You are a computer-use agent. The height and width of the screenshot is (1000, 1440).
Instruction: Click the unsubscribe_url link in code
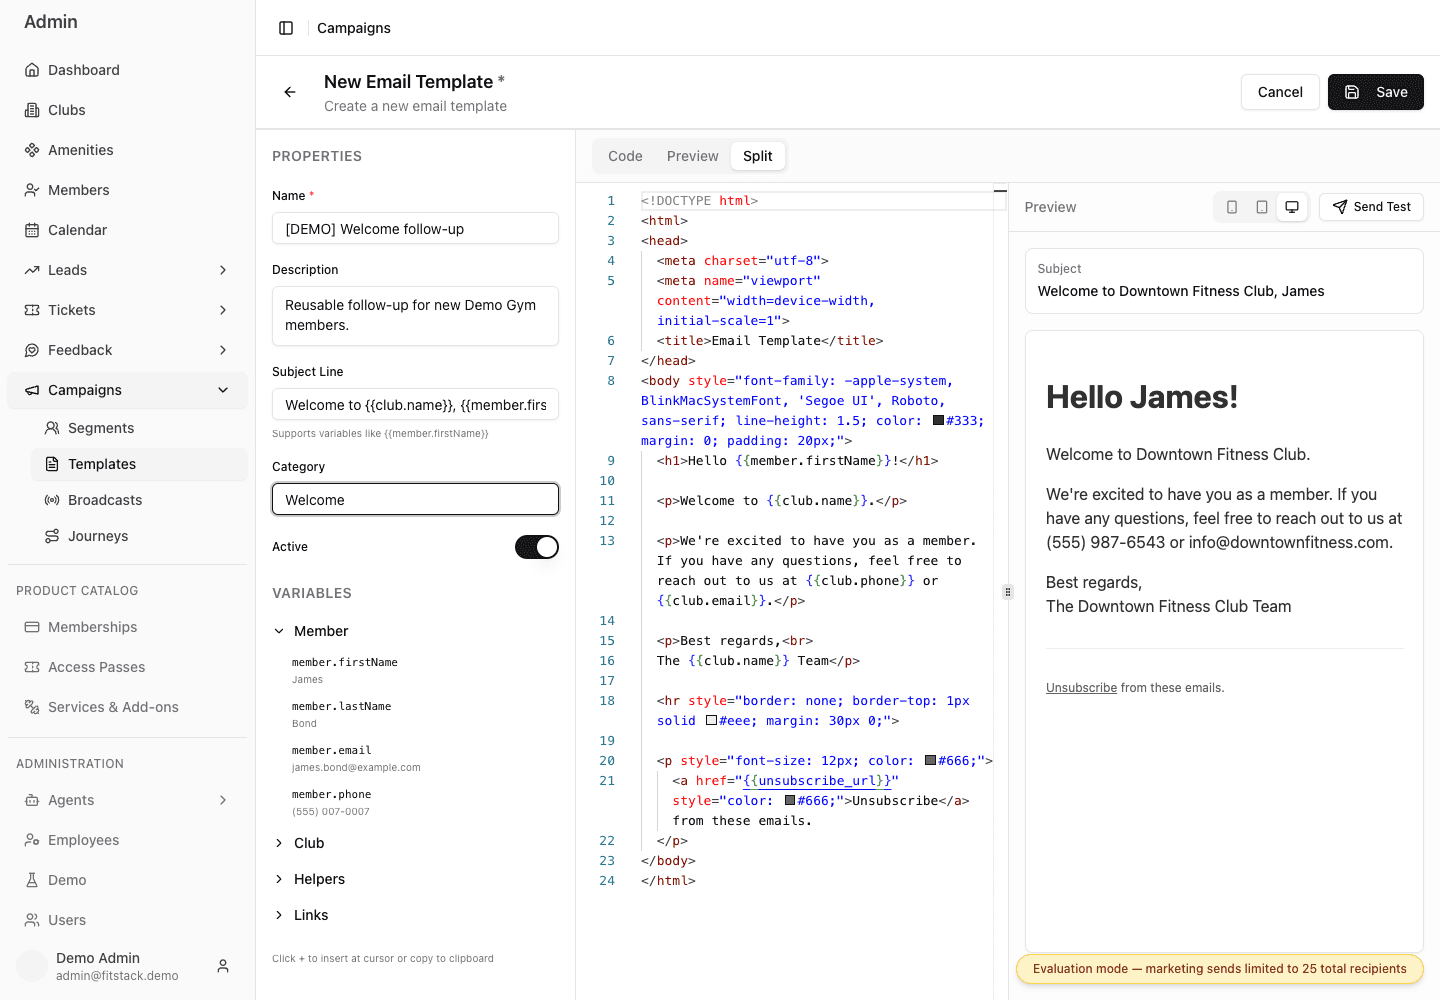817,781
